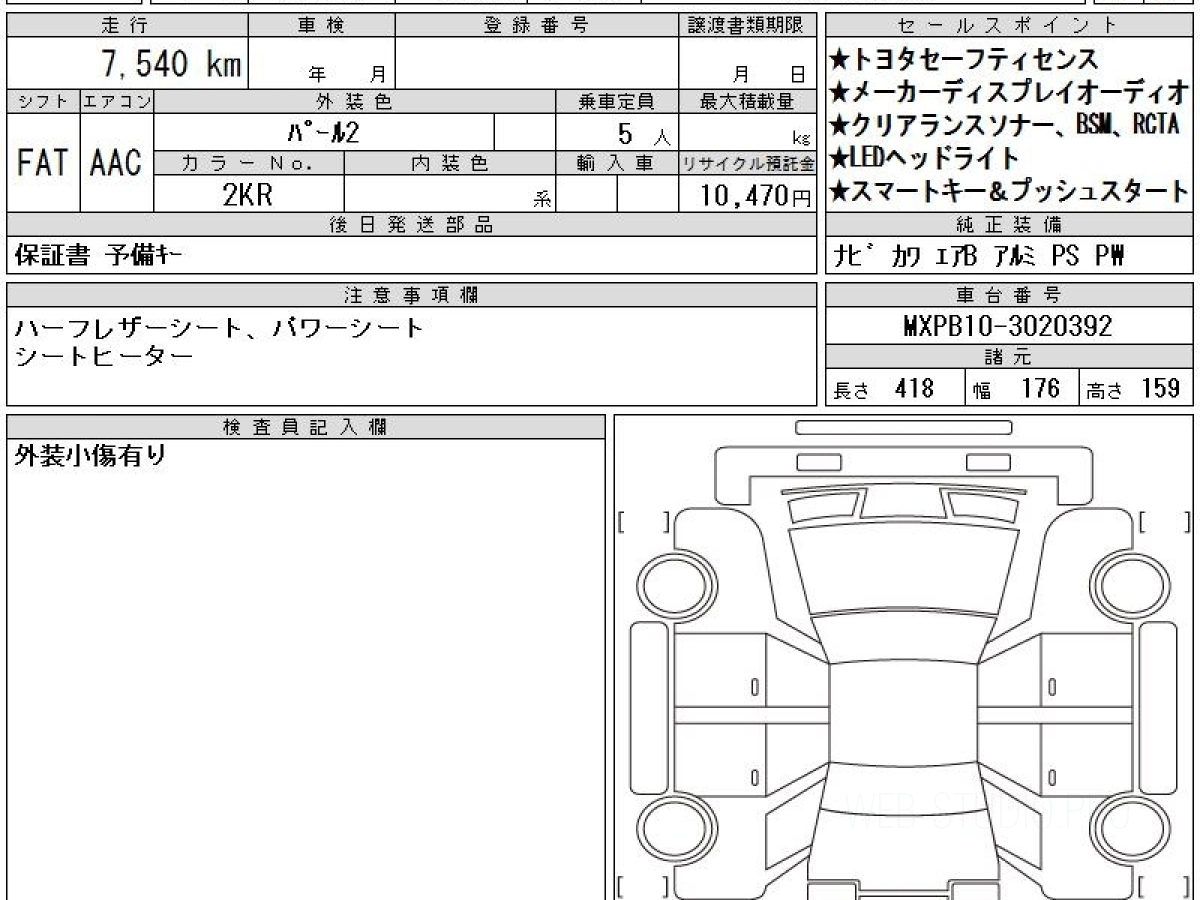The image size is (1200, 900).
Task: Select the FAT shift value
Action: (x=43, y=163)
